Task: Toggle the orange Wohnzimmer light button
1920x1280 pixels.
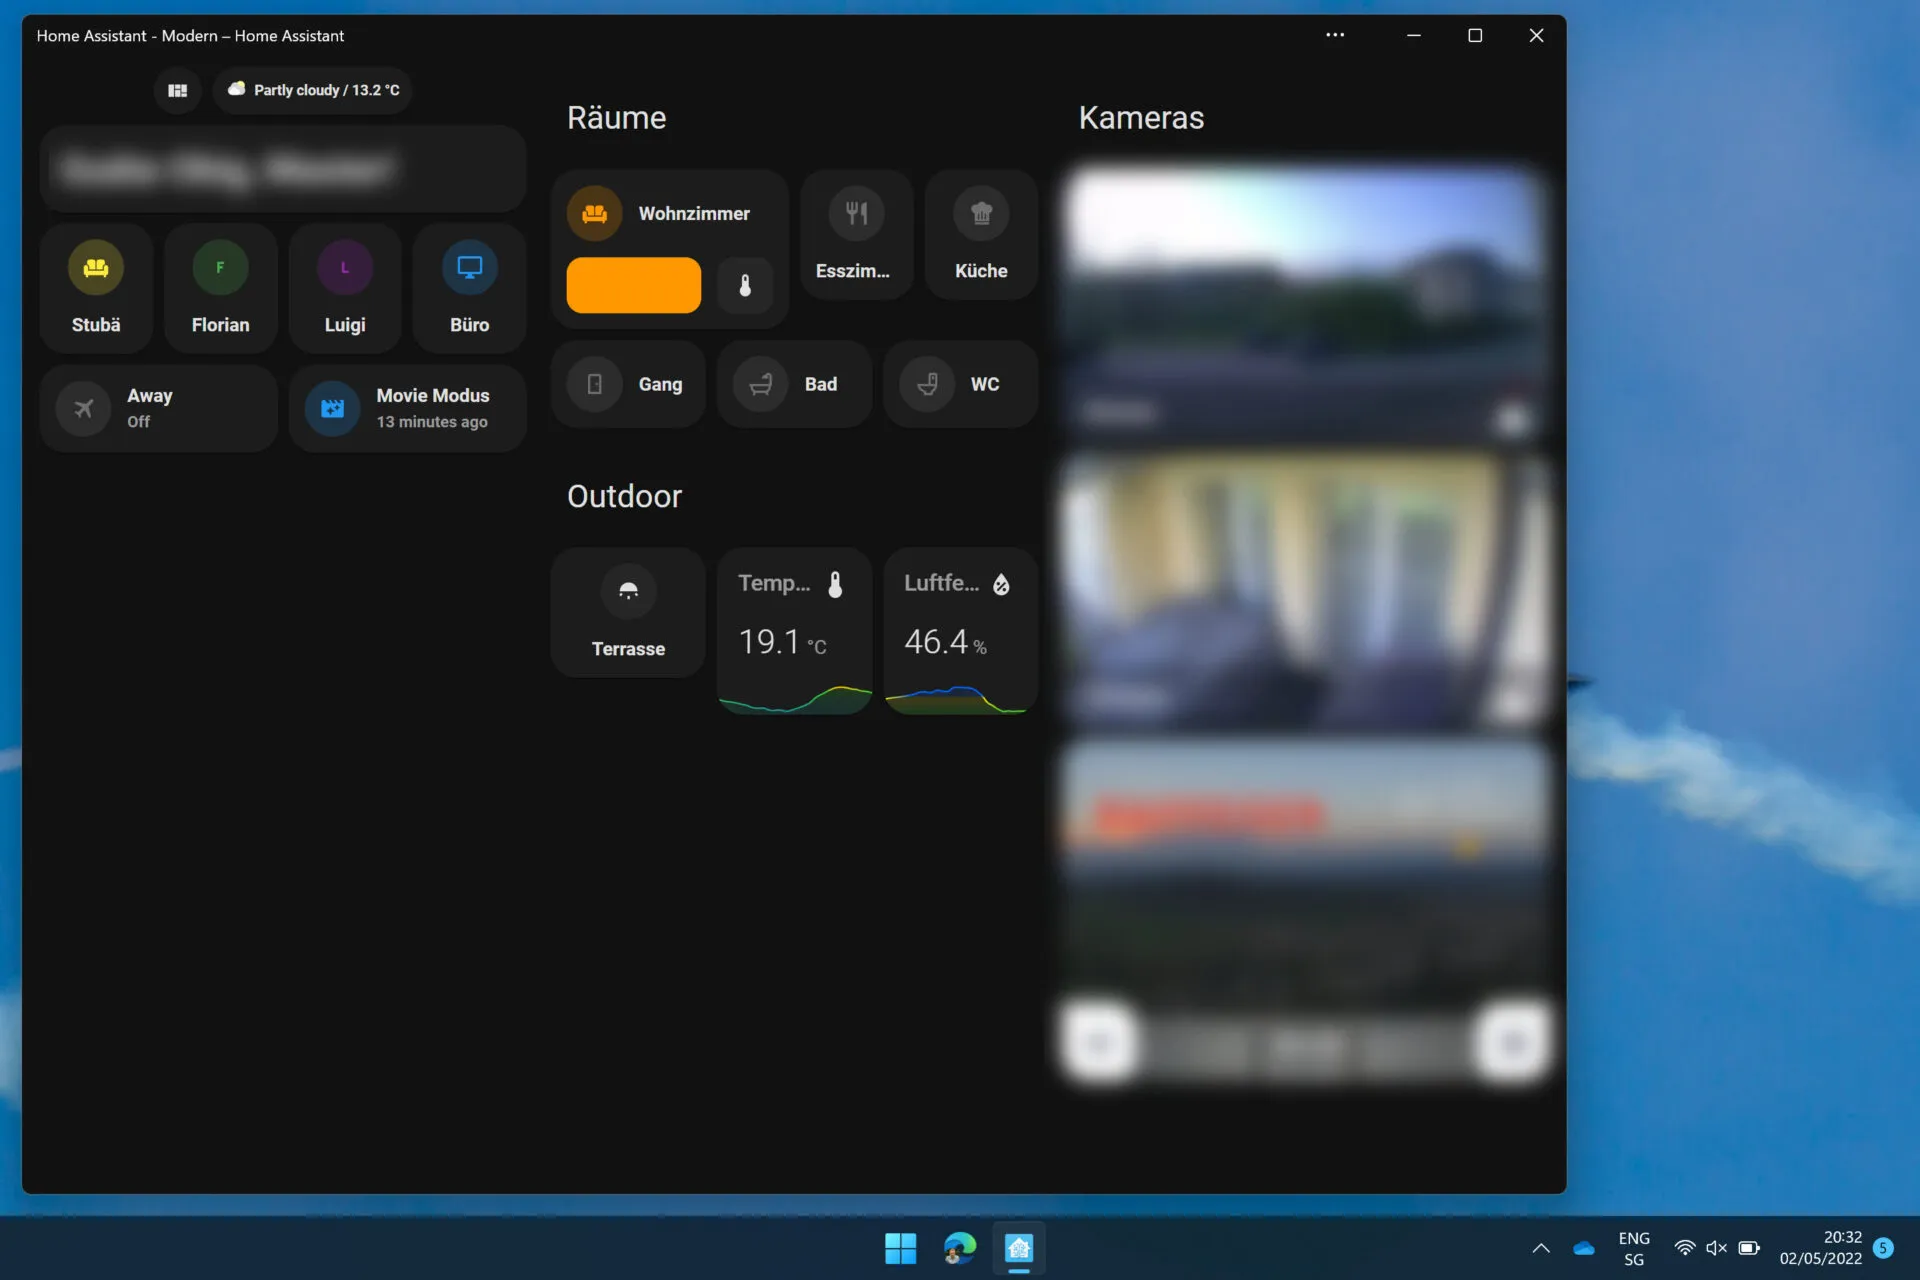Action: [634, 285]
